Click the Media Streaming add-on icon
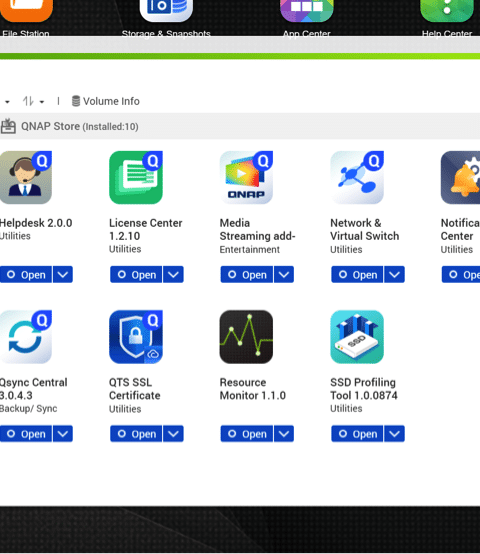The width and height of the screenshot is (480, 554). pos(246,177)
